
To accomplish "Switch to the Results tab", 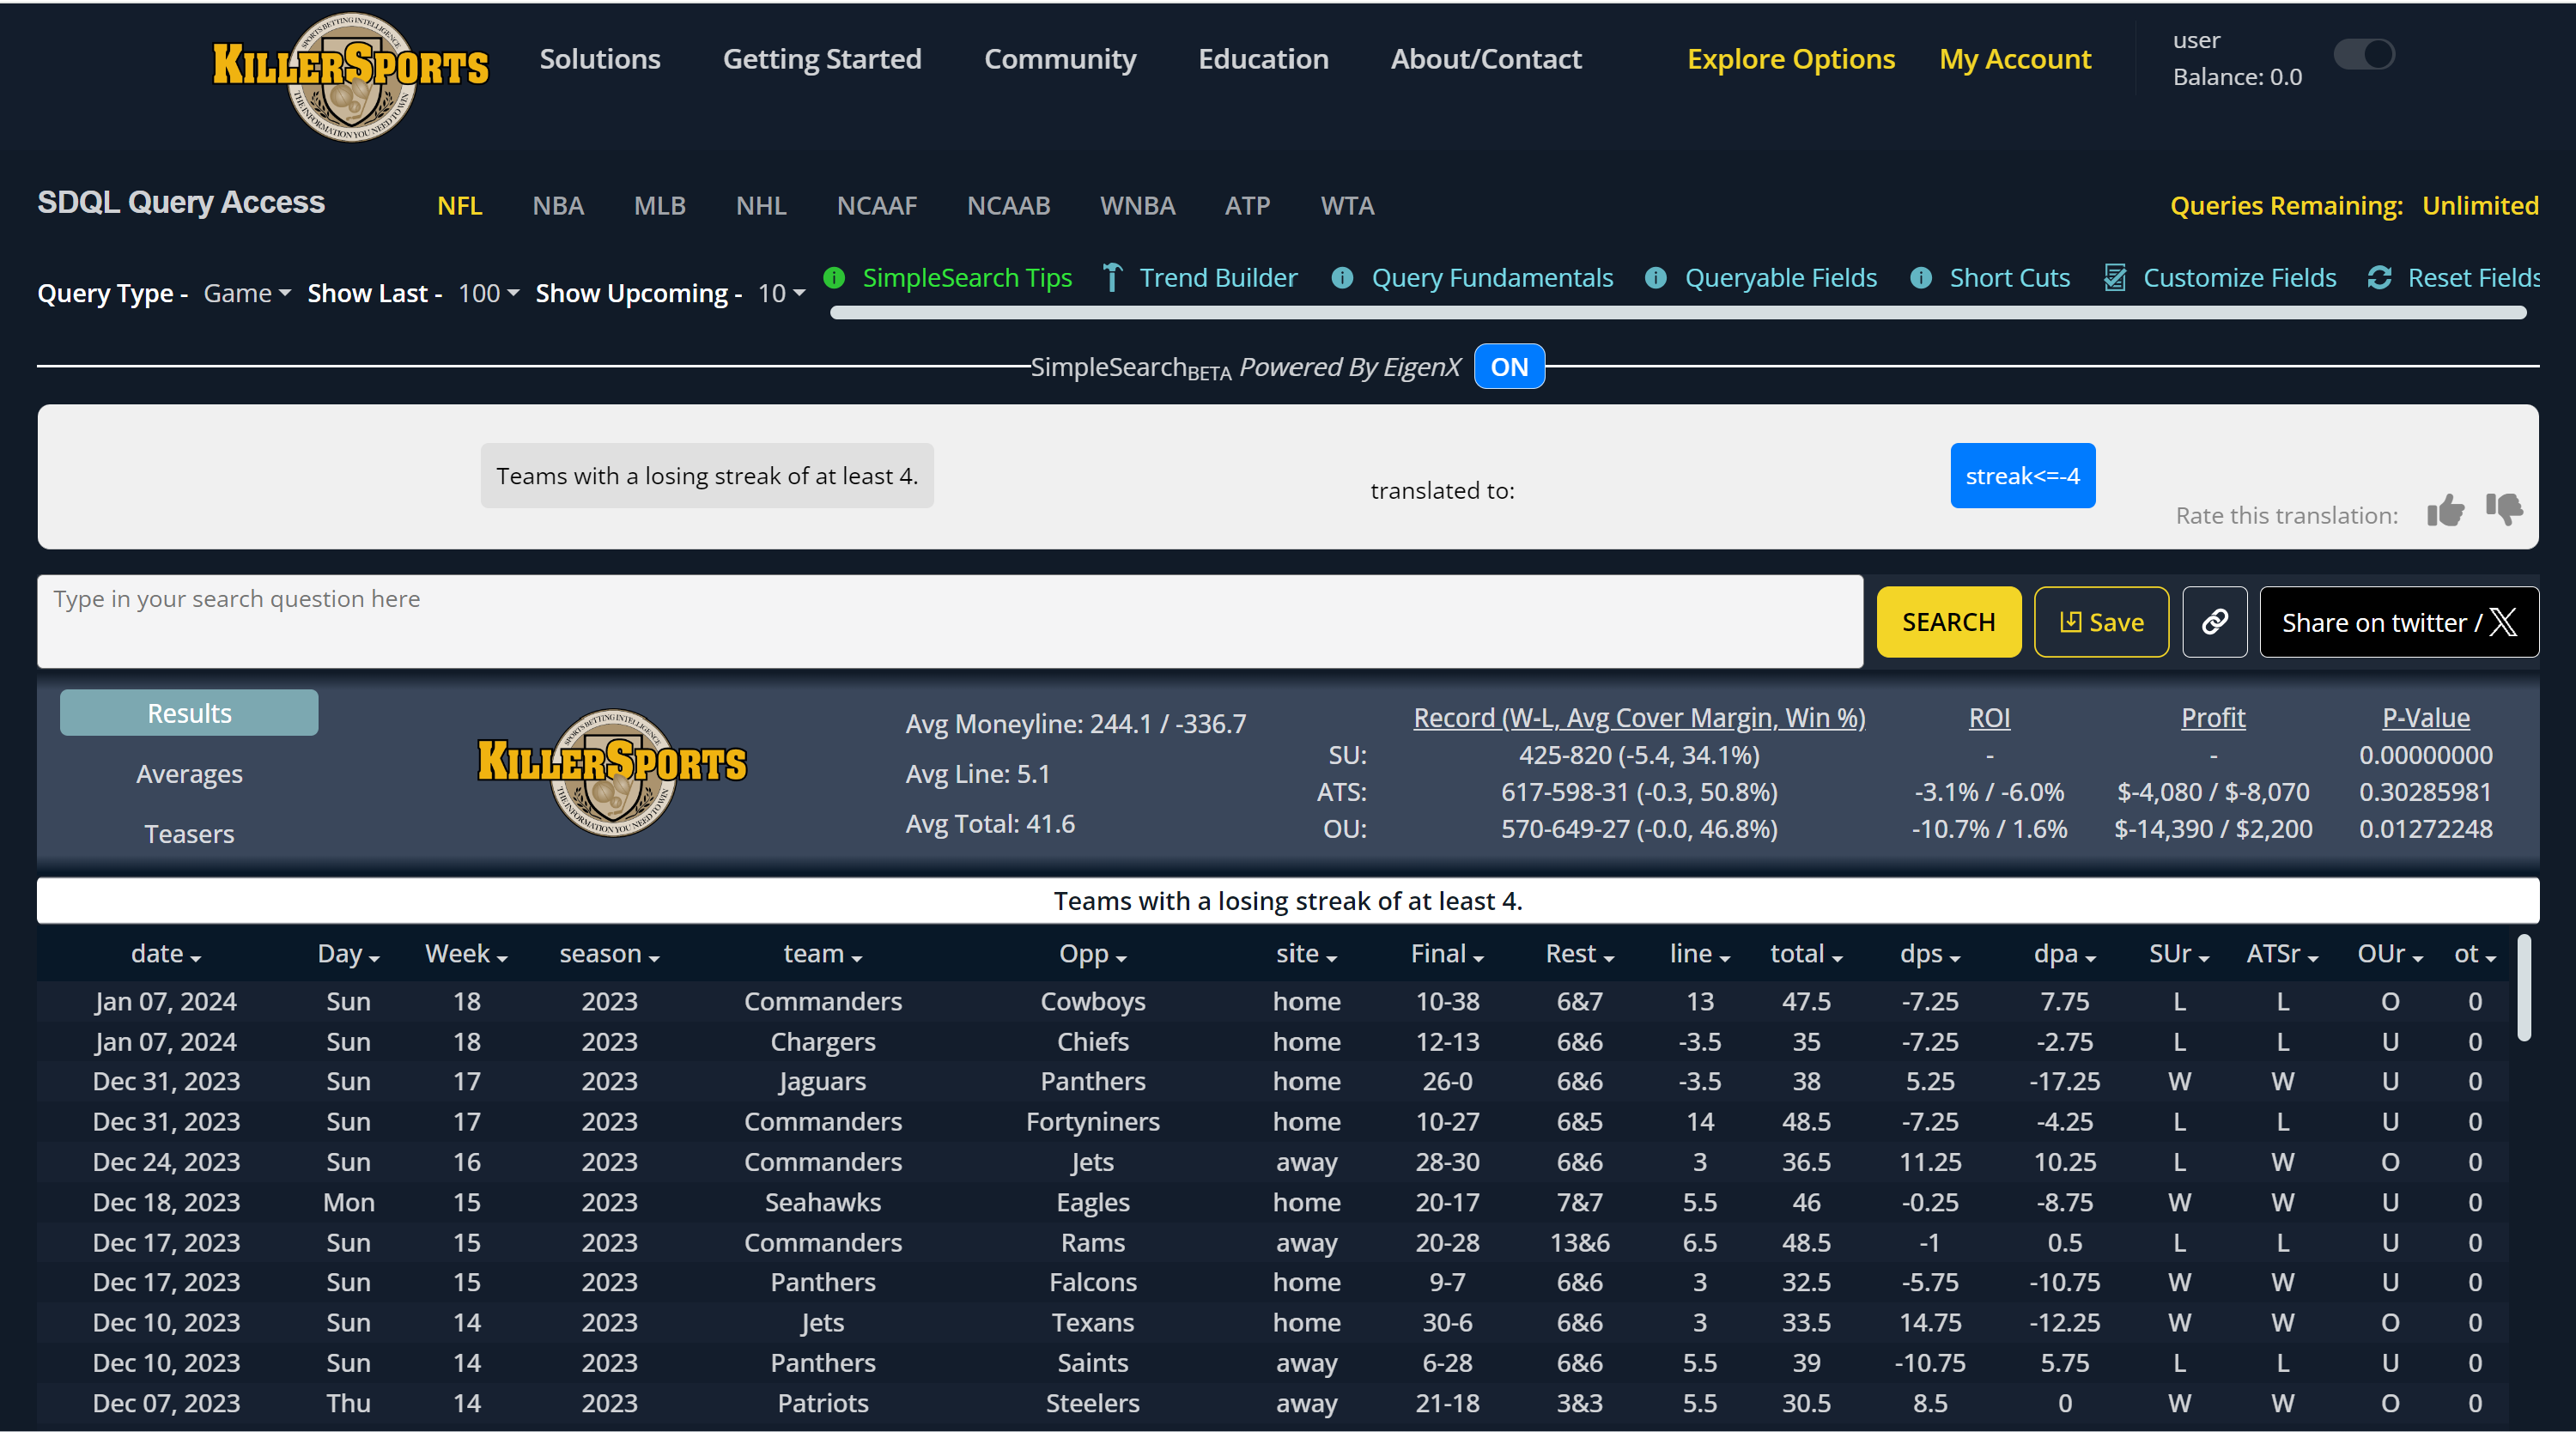I will (x=189, y=713).
